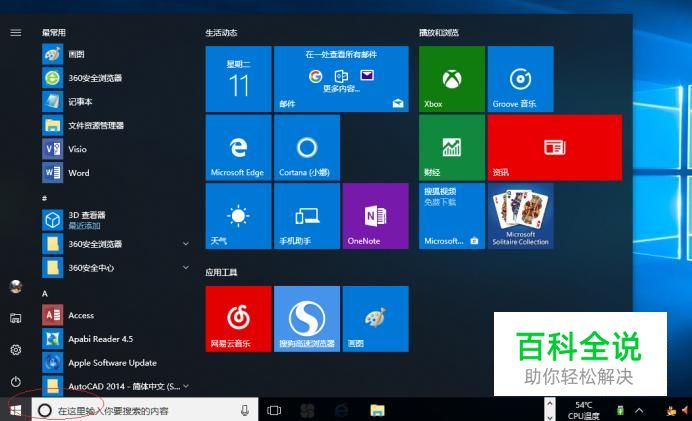The width and height of the screenshot is (692, 421).
Task: Open the OneNote tile
Action: (376, 216)
